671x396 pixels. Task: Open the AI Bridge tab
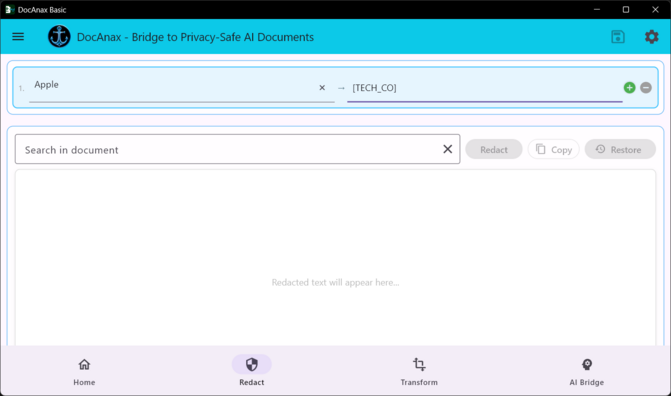[587, 371]
